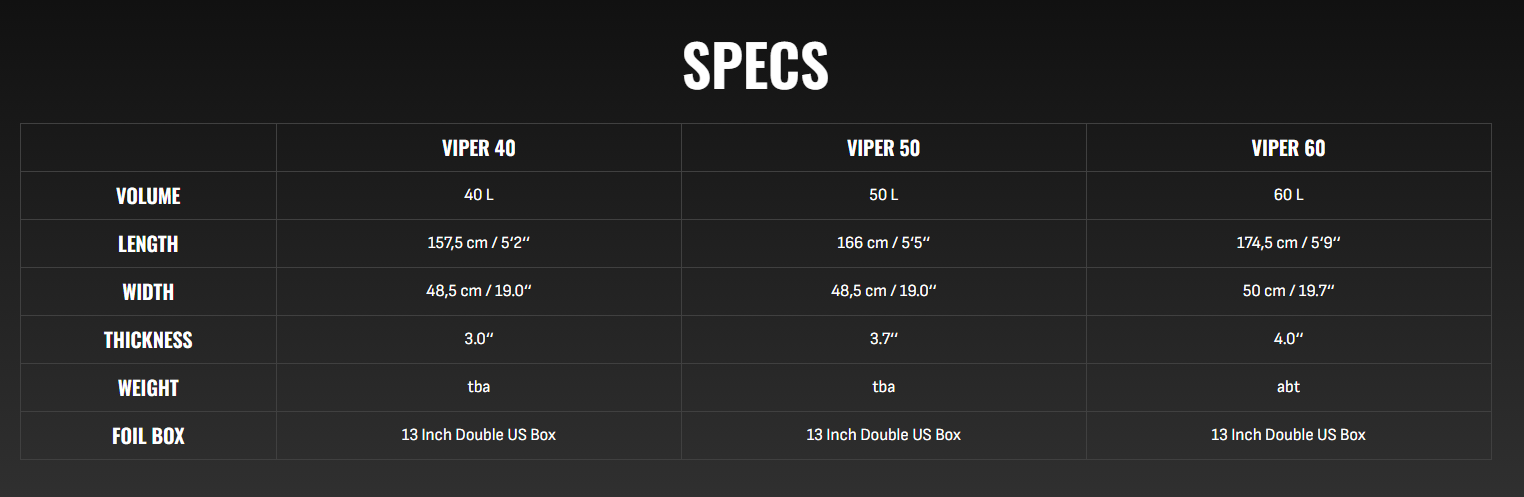Click Viper 40's 13 Inch Double US Box cell
This screenshot has width=1524, height=497.
click(479, 435)
